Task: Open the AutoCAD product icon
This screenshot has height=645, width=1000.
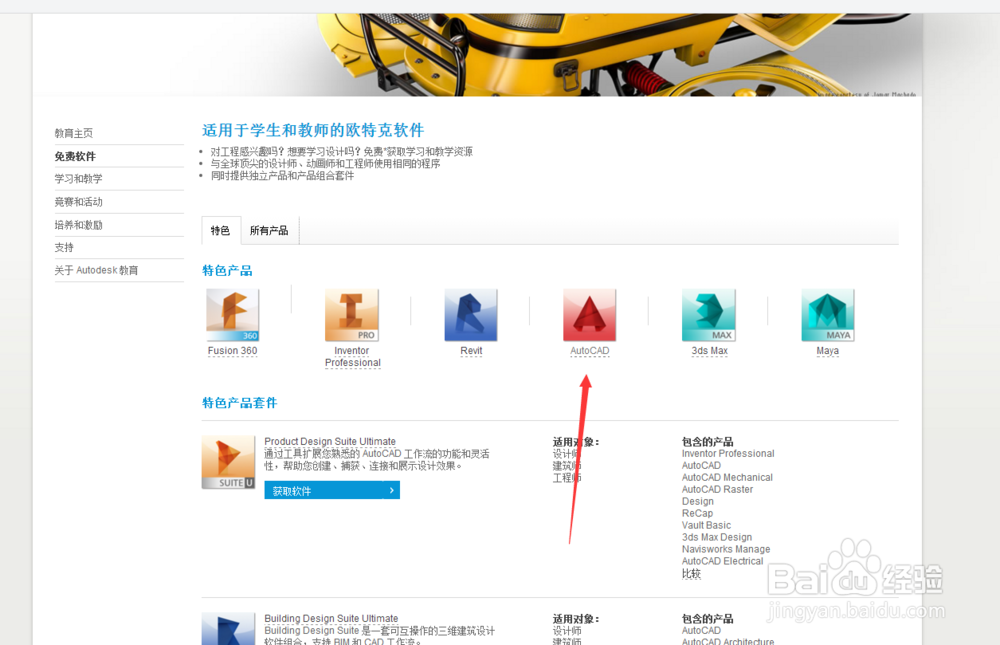Action: pos(589,315)
